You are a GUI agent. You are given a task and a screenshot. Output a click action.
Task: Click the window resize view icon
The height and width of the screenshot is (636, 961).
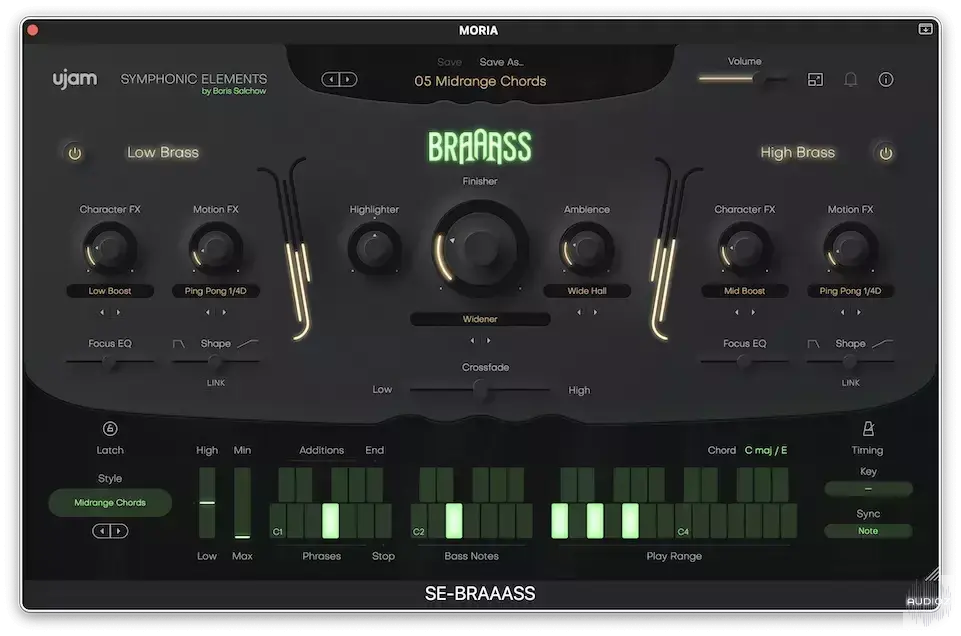[x=815, y=79]
